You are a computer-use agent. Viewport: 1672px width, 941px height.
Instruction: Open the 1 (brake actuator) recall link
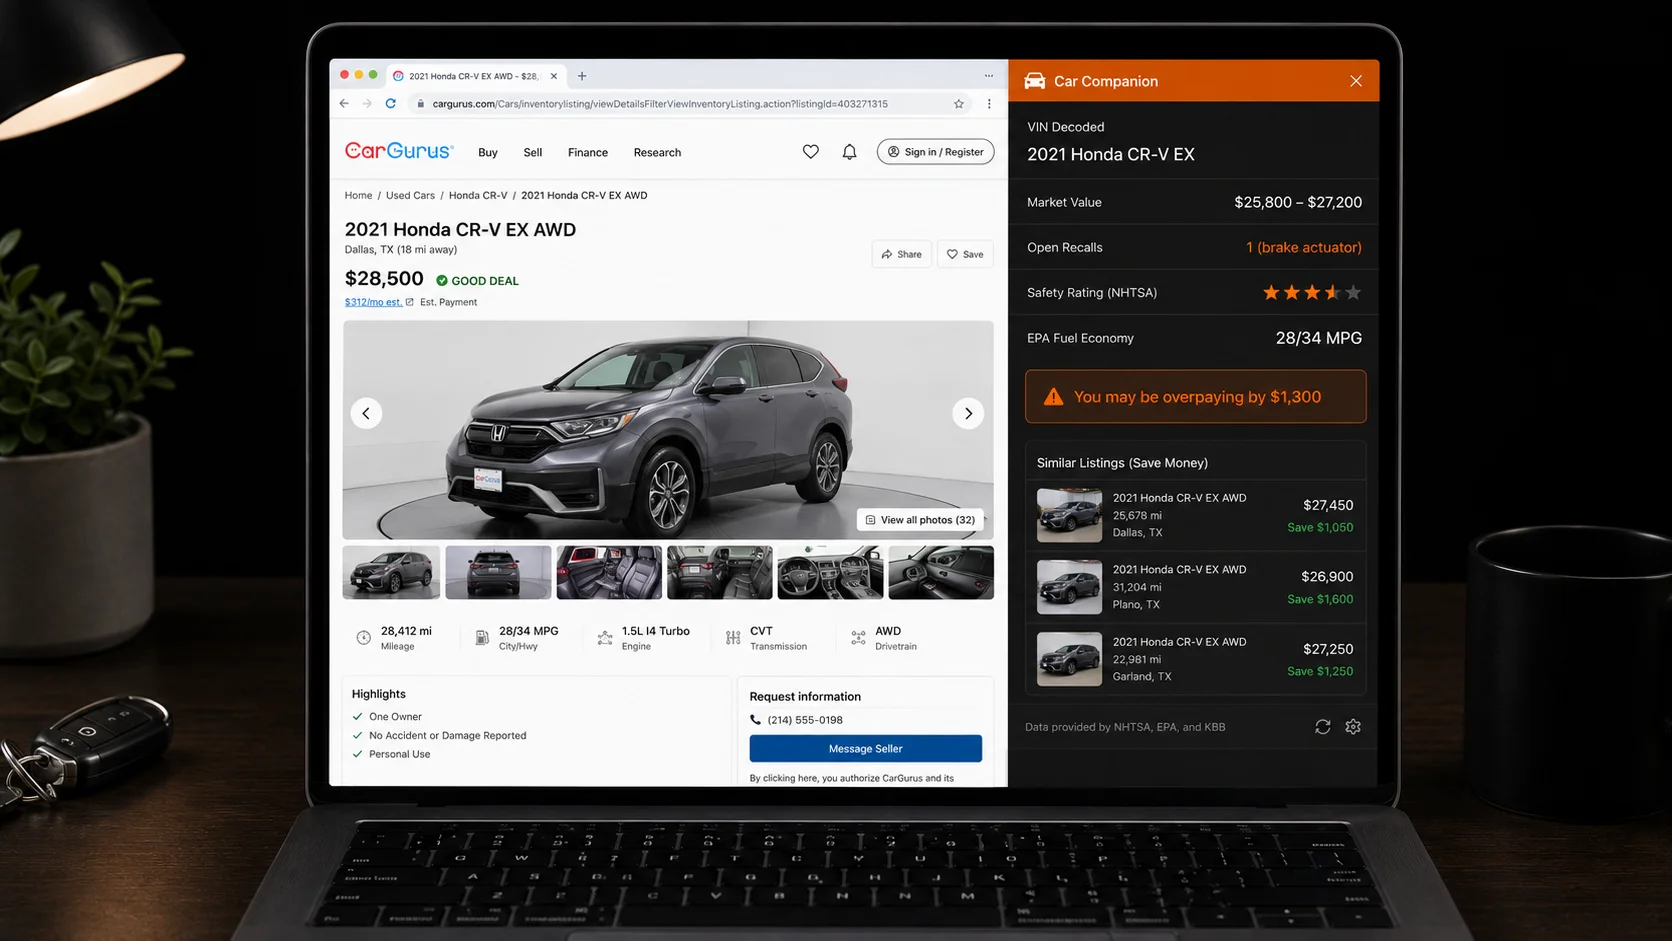(1304, 248)
